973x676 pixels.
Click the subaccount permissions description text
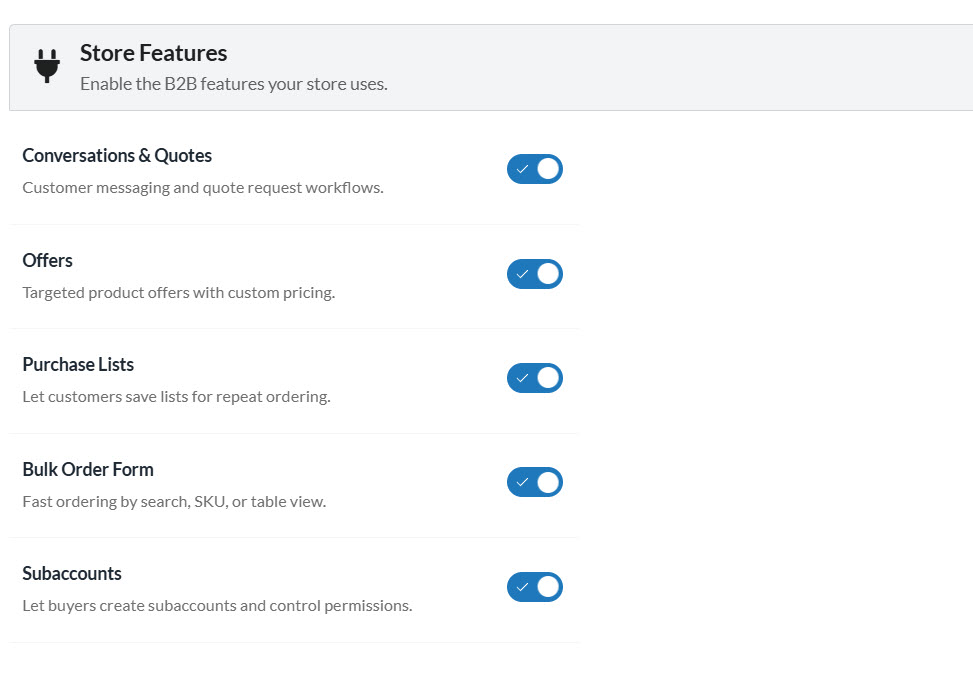click(x=218, y=605)
